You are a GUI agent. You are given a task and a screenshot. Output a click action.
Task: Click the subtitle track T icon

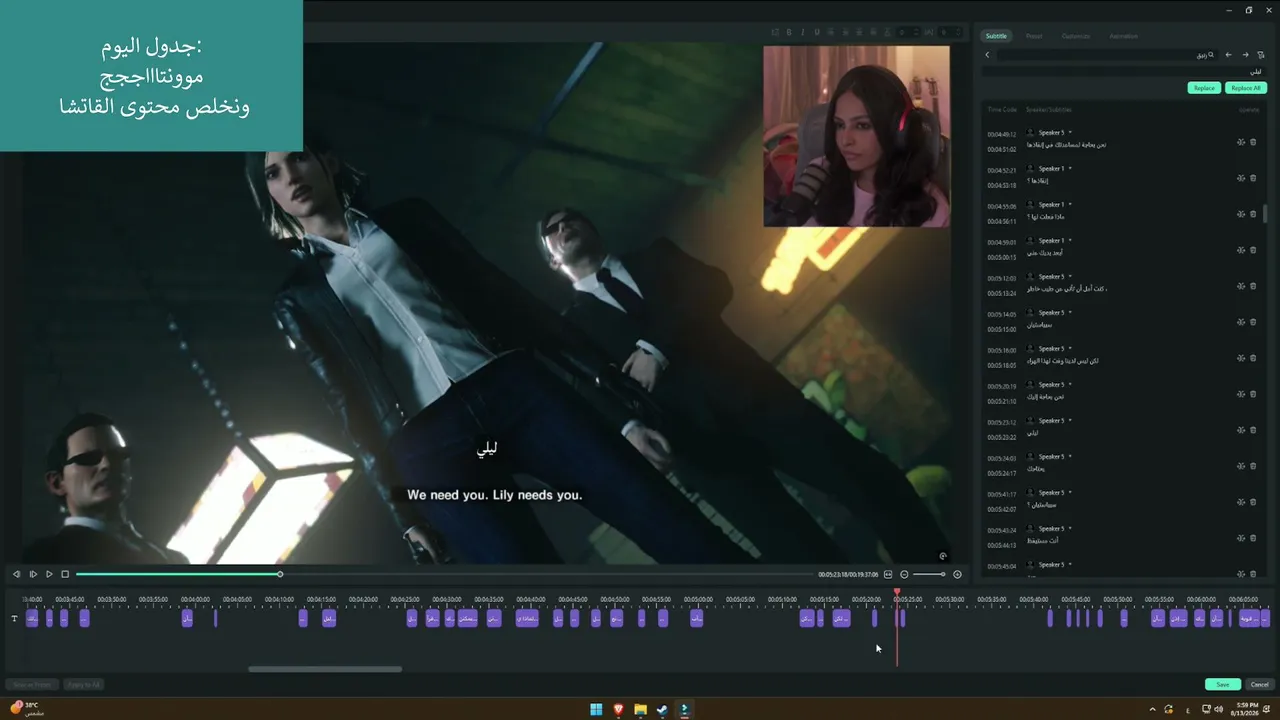tap(14, 619)
